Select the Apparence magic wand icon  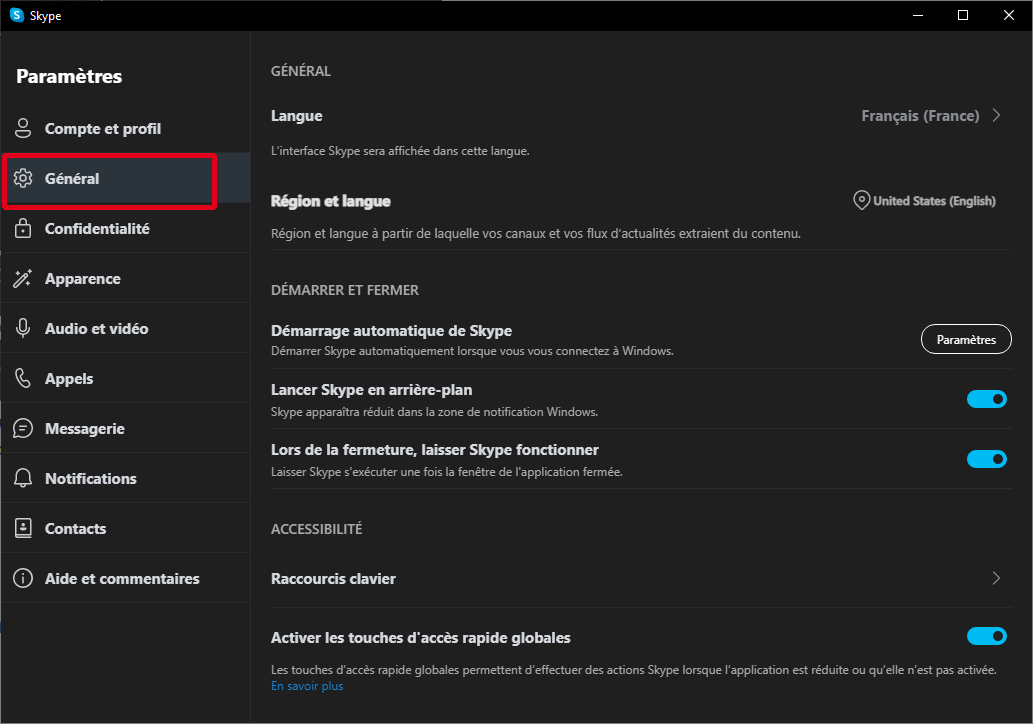[x=22, y=278]
